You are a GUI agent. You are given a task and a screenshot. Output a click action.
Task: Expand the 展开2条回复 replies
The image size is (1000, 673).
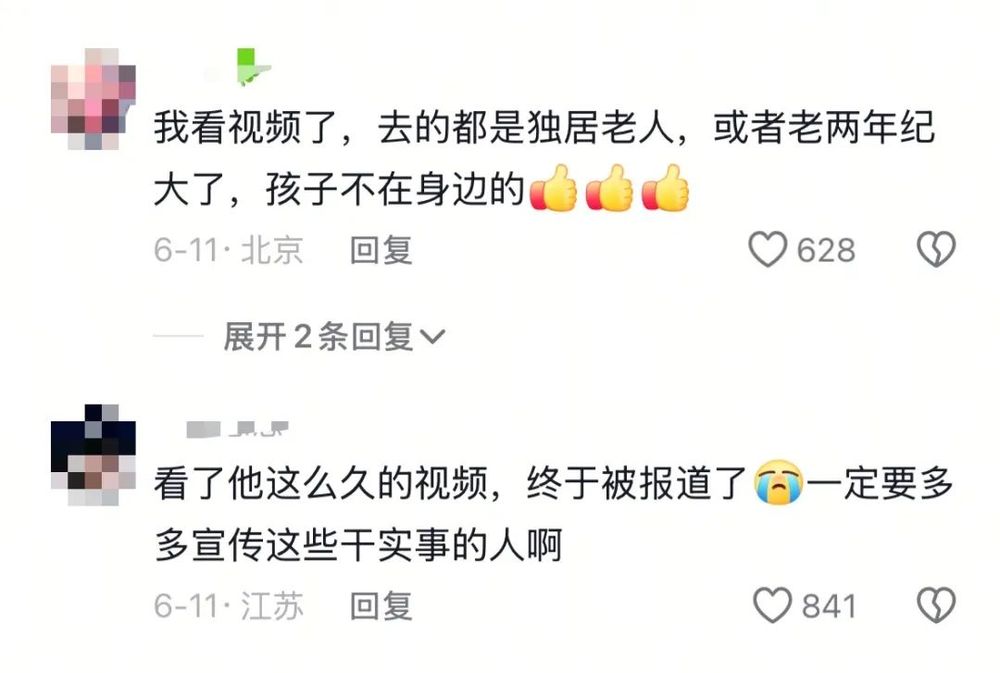pyautogui.click(x=334, y=336)
